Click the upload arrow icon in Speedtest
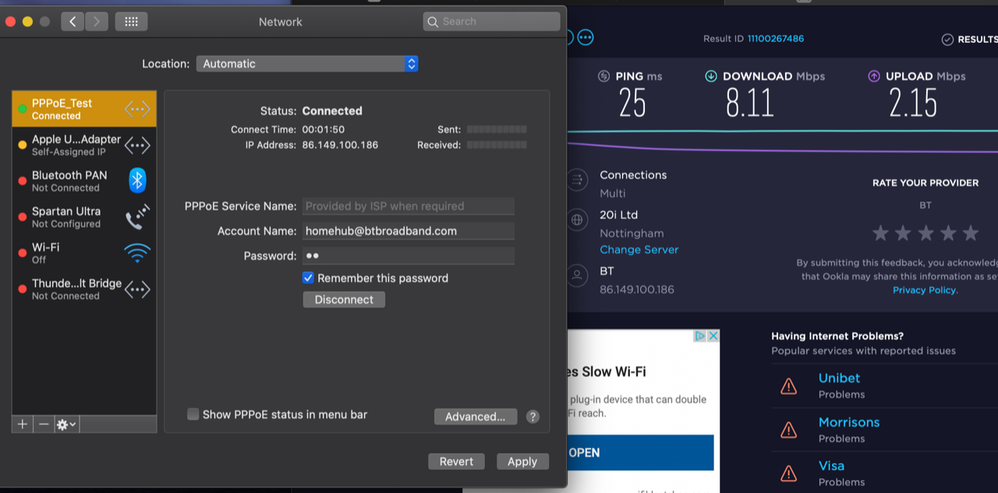Image resolution: width=998 pixels, height=493 pixels. click(874, 76)
